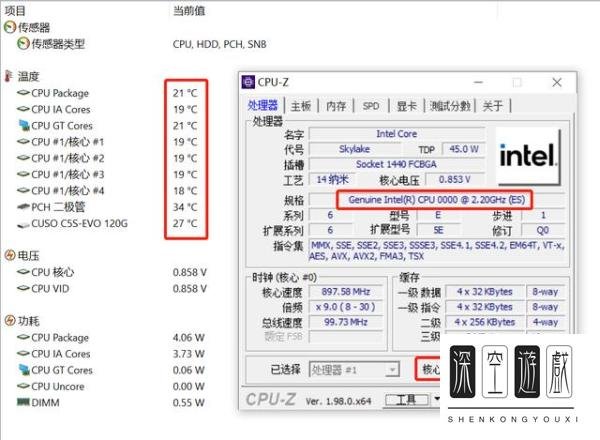Click the chip icon for temperature CPU Package
600x440 pixels.
coord(23,93)
